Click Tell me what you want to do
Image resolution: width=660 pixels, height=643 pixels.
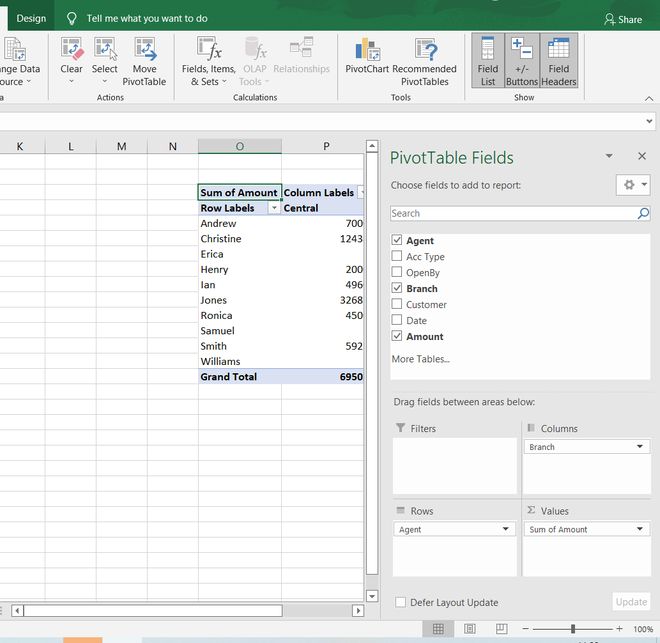pyautogui.click(x=146, y=19)
